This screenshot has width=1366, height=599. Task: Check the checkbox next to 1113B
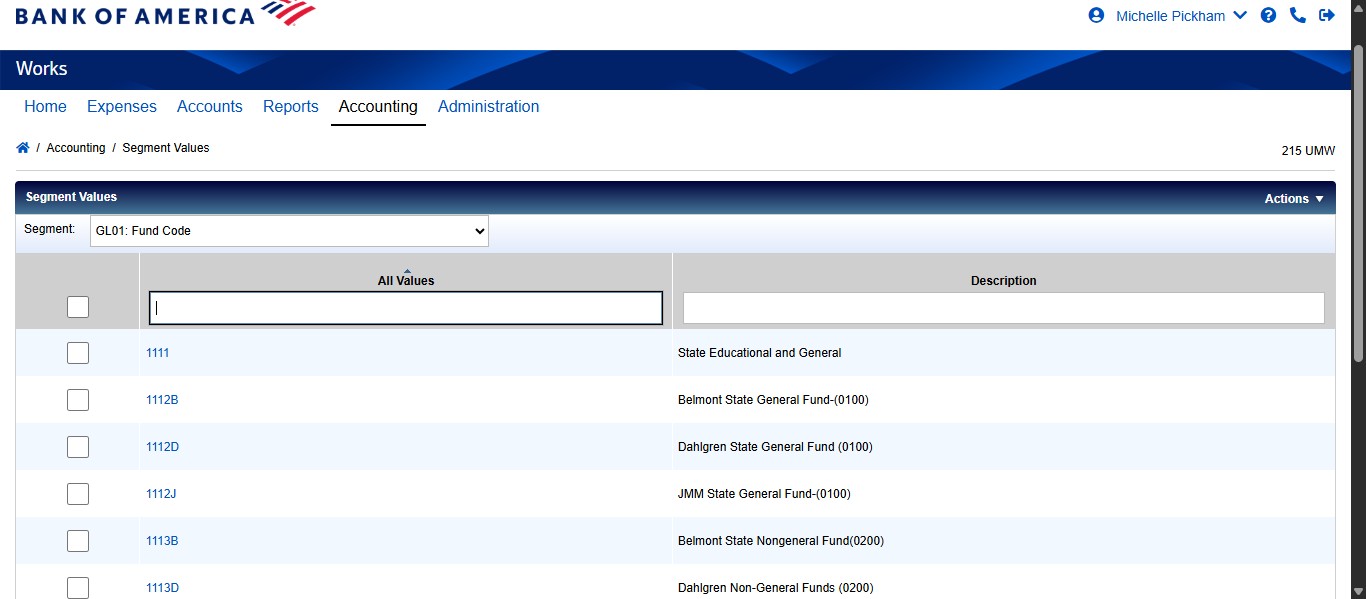coord(77,540)
